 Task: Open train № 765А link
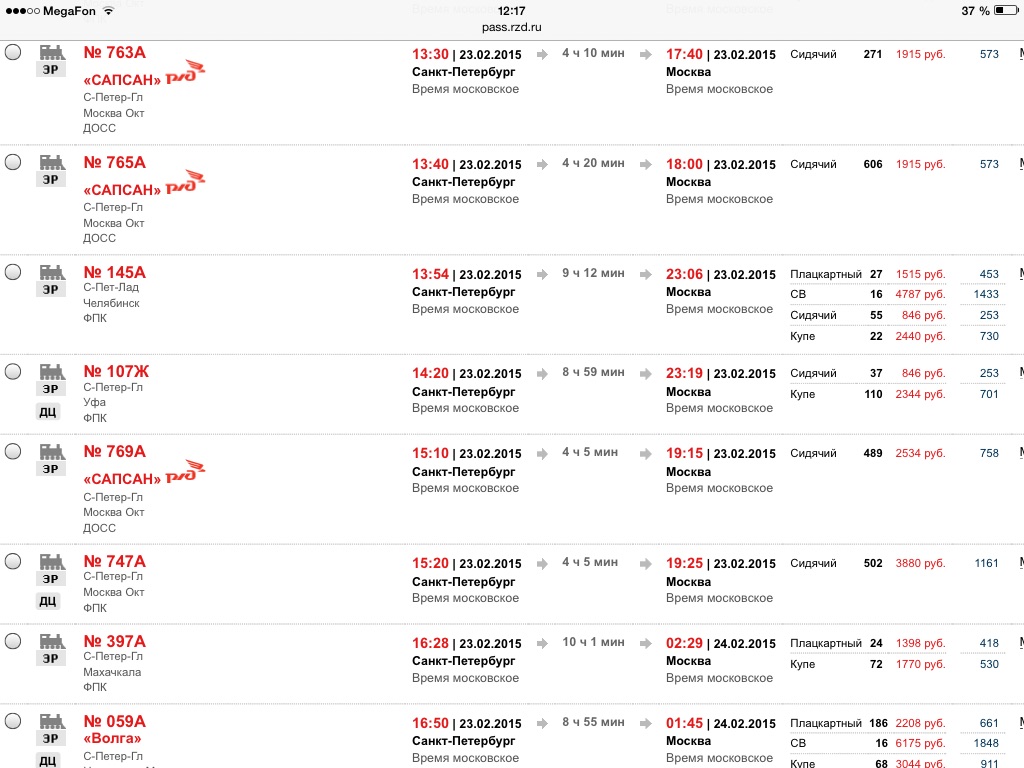coord(114,163)
